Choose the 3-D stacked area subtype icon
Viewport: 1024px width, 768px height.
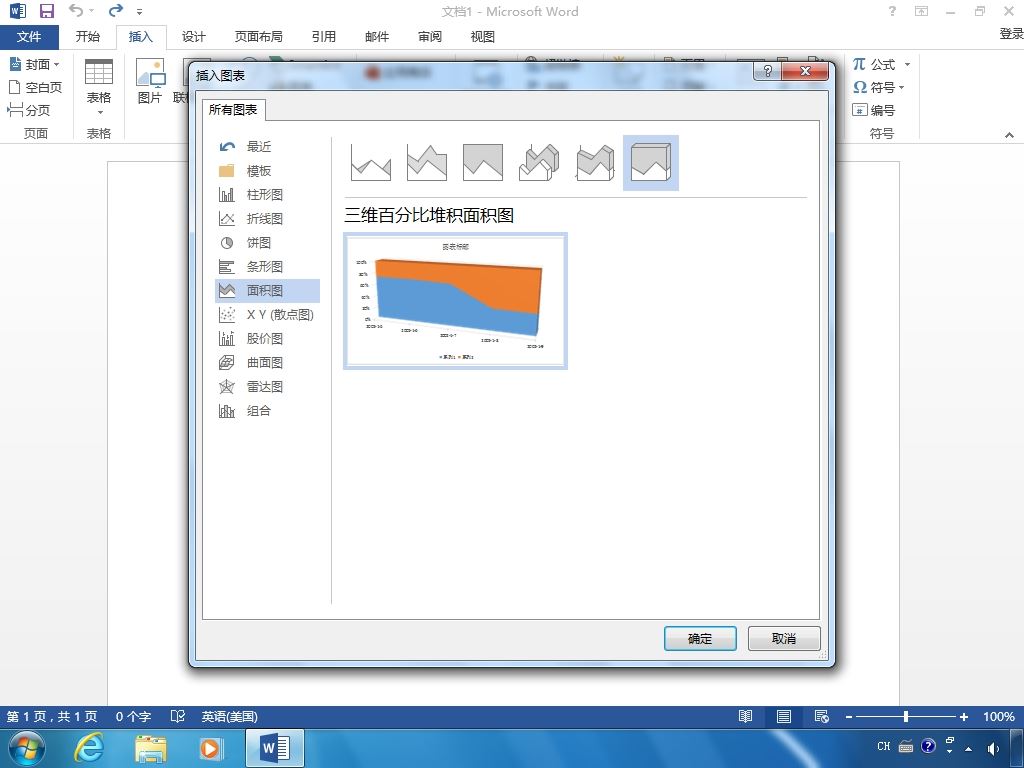click(x=595, y=163)
